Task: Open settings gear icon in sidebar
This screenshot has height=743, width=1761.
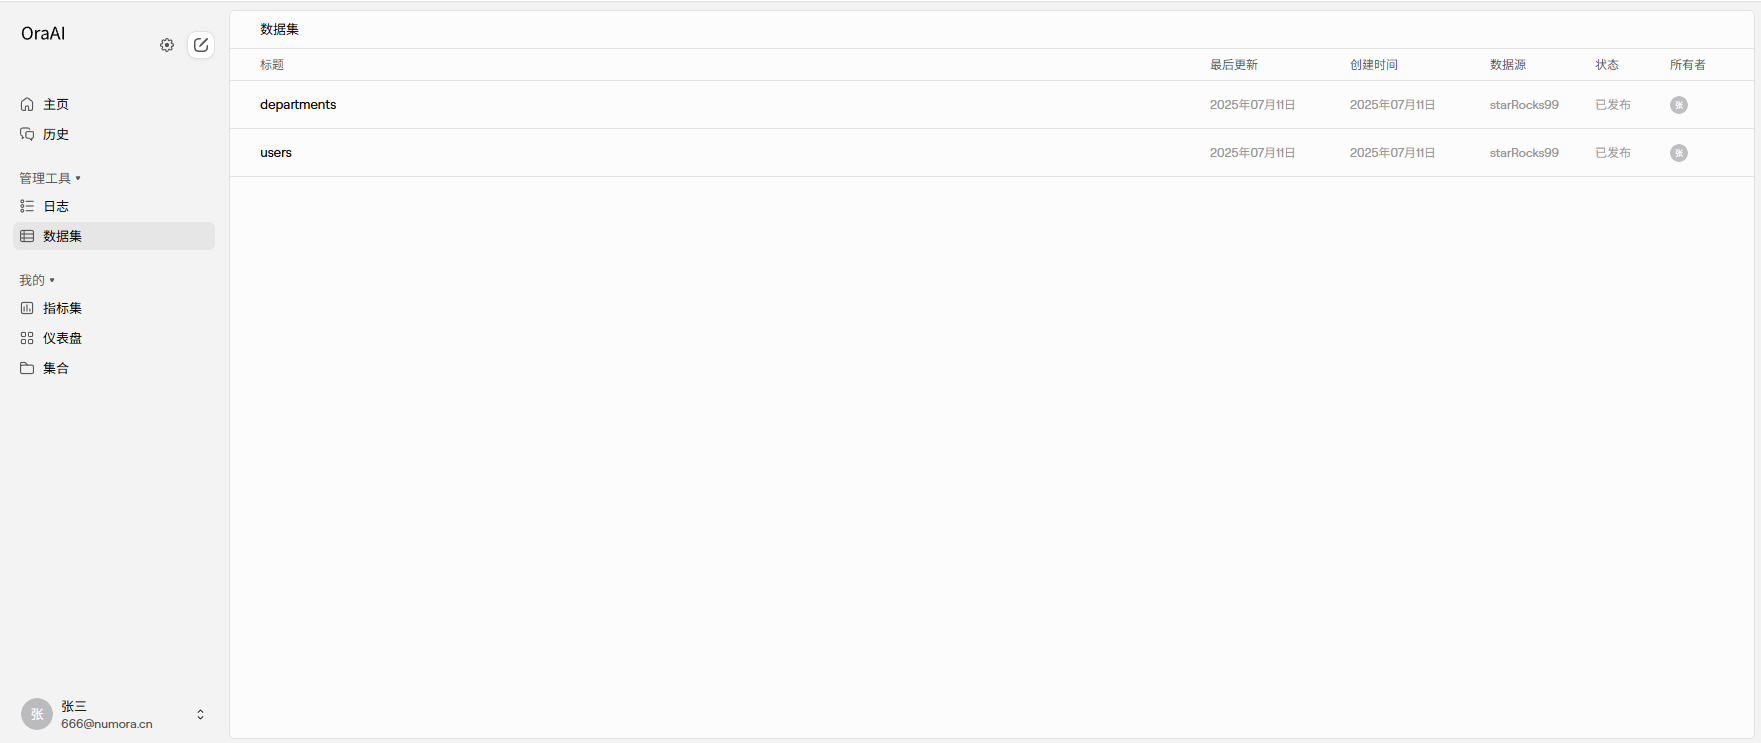Action: tap(167, 45)
